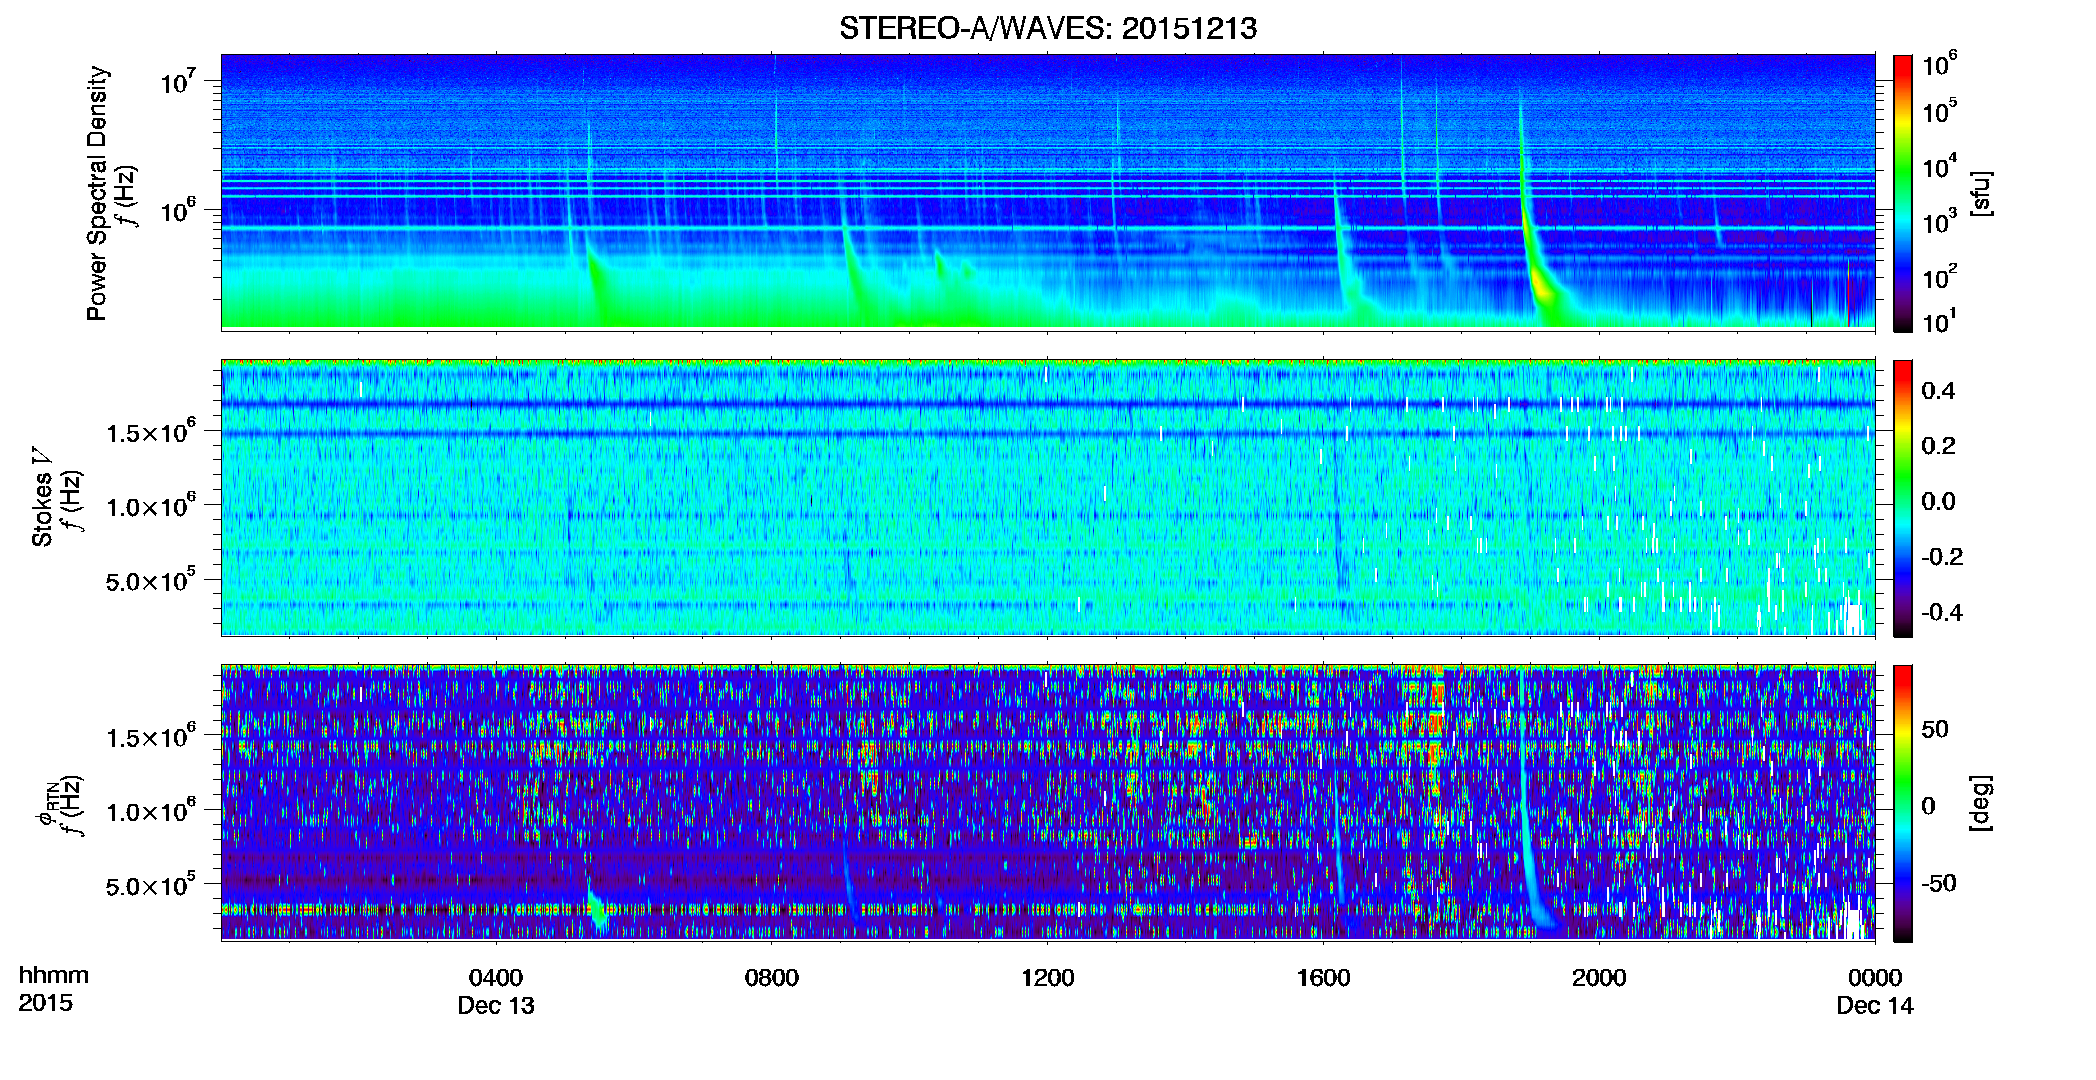Click the 10^4 label on the sfu color bar
The height and width of the screenshot is (1080, 2096).
pyautogui.click(x=1940, y=166)
